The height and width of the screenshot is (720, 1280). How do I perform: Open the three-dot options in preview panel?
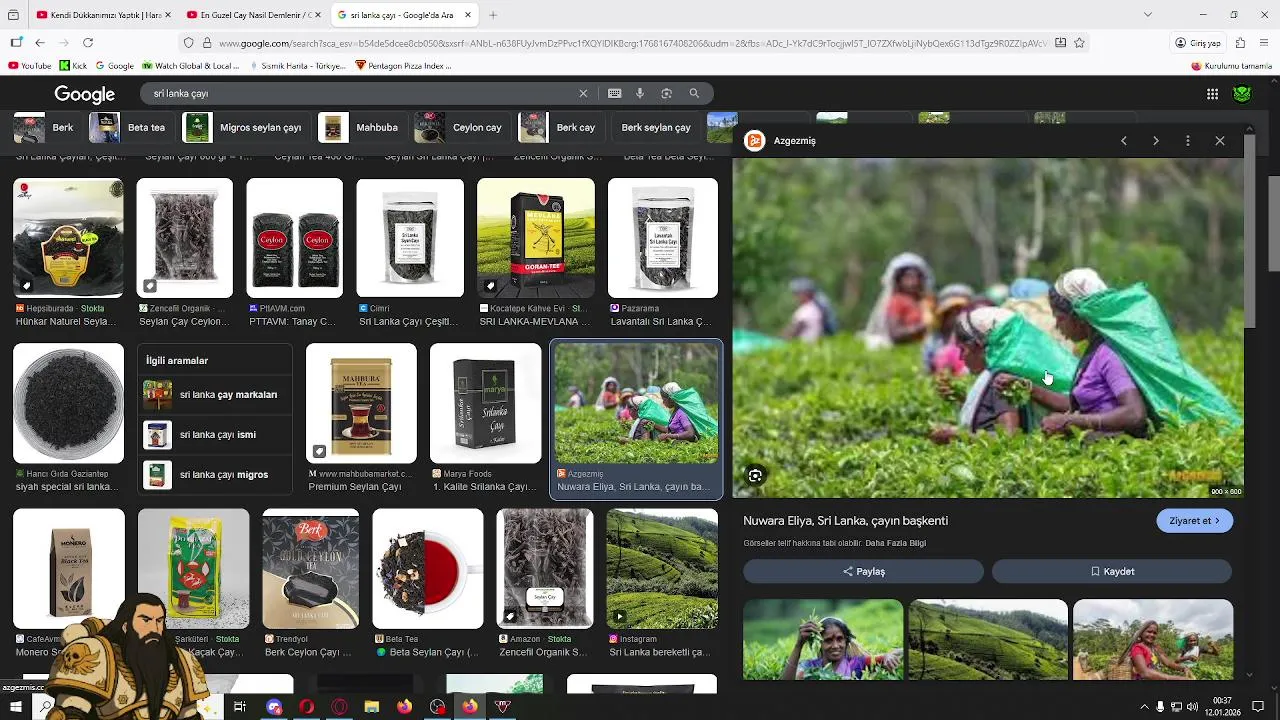(1188, 141)
